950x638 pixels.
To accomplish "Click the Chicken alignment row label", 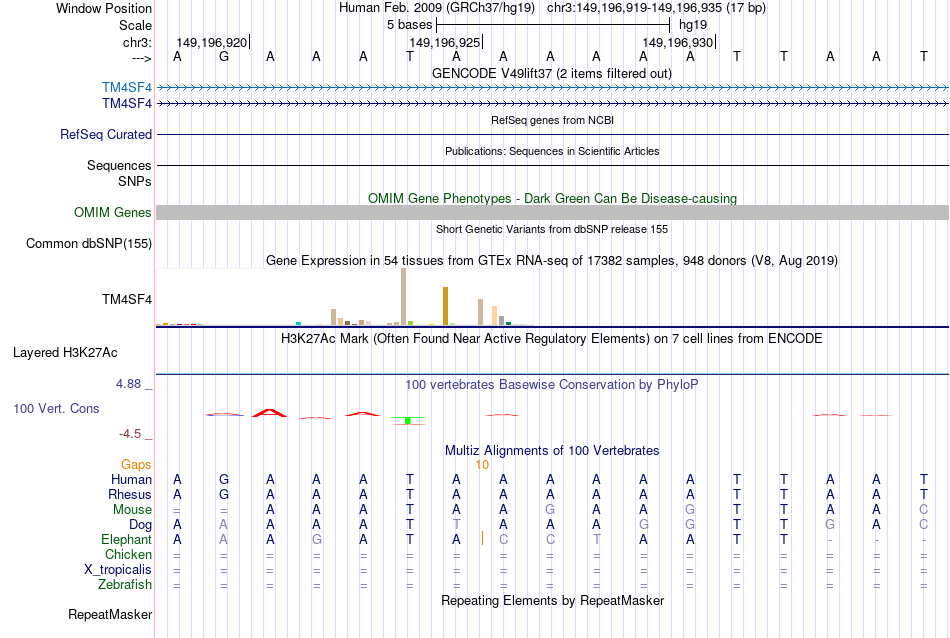I will pyautogui.click(x=128, y=554).
